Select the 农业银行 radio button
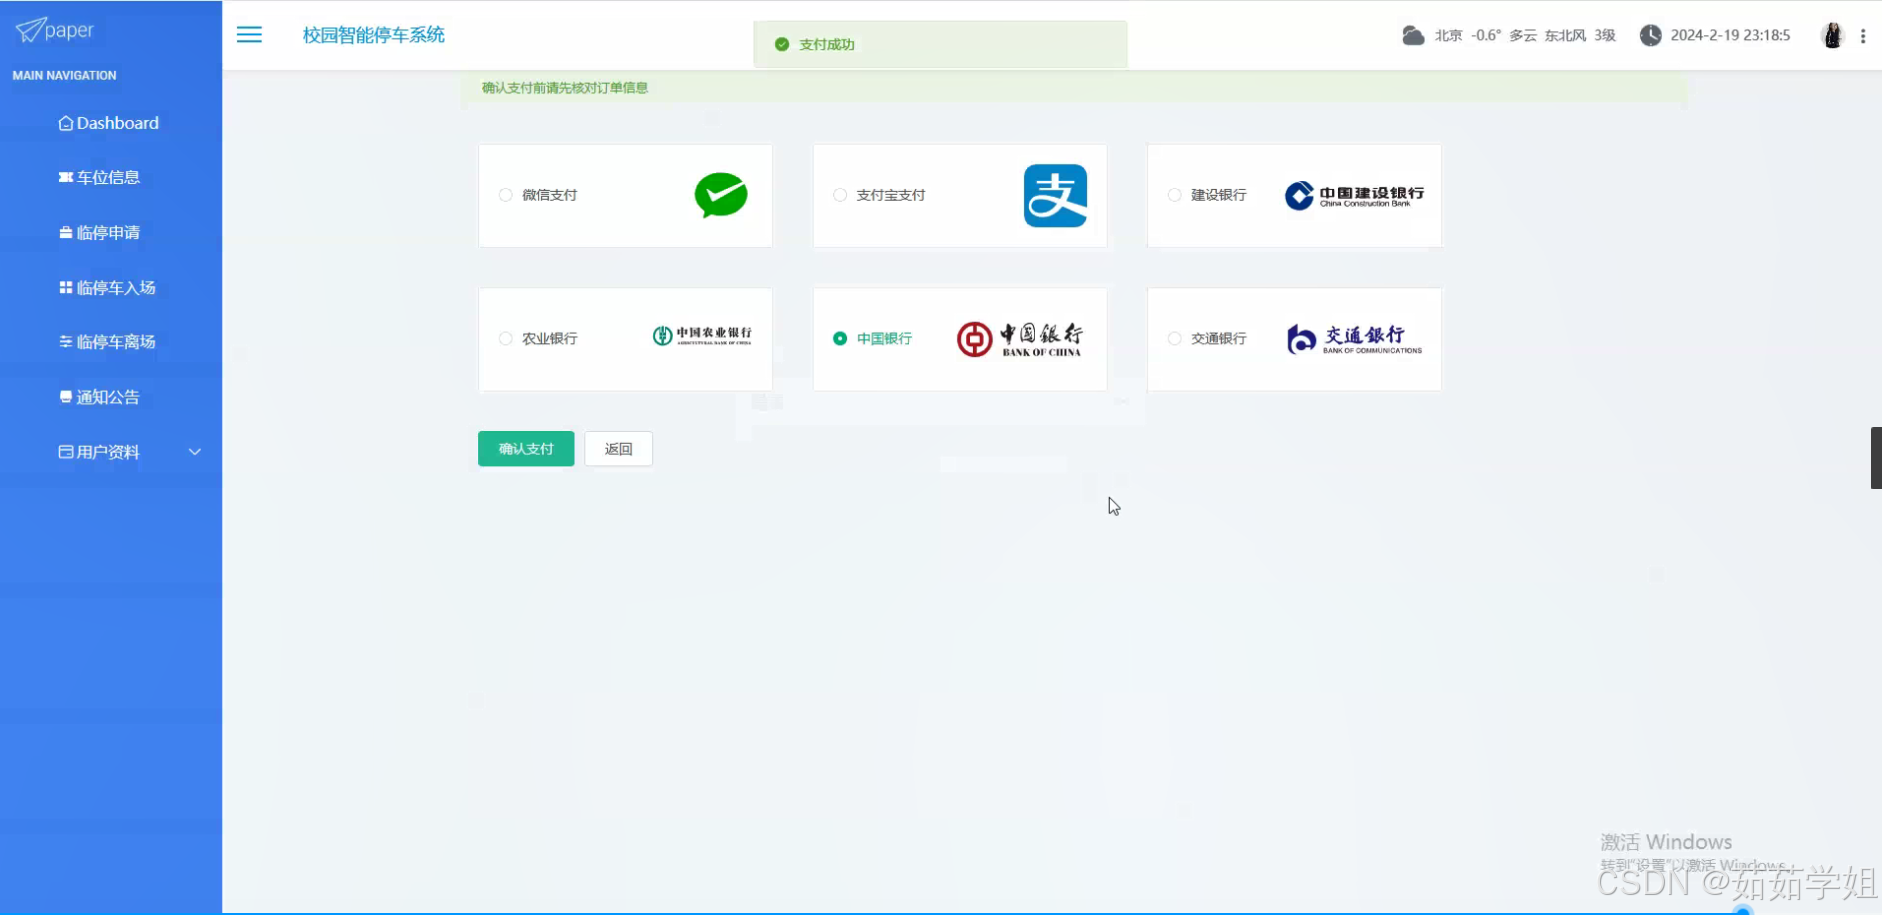The width and height of the screenshot is (1882, 915). (x=506, y=339)
